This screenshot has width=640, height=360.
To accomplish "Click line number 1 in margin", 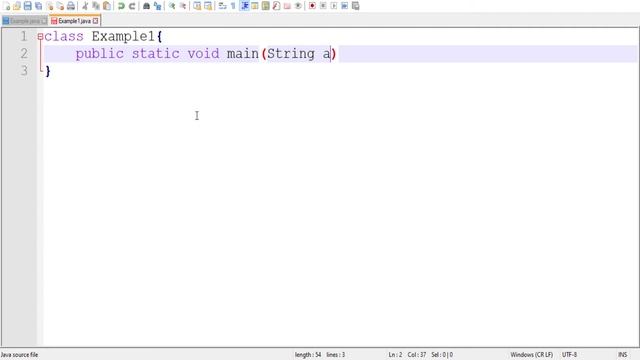I will click(24, 36).
